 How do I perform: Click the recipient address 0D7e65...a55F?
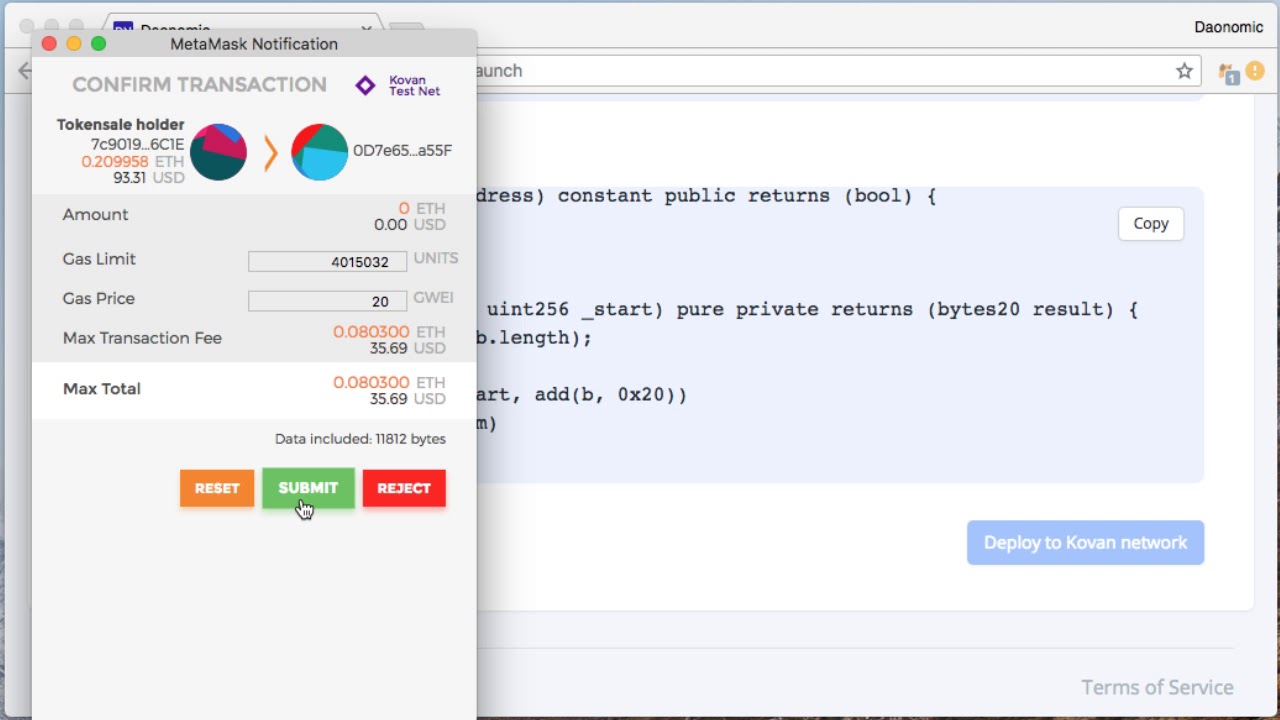(x=402, y=151)
